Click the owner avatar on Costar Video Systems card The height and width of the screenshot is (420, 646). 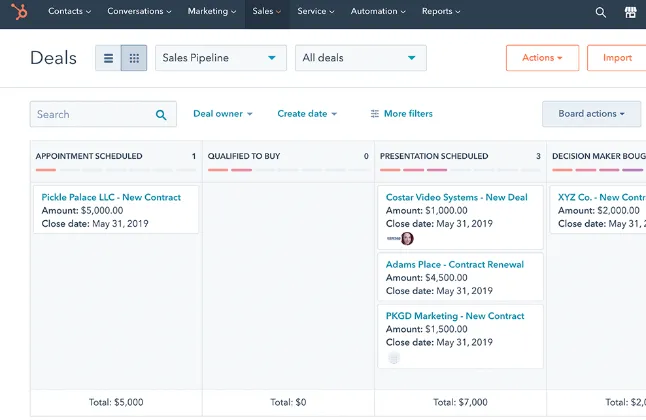click(x=407, y=238)
